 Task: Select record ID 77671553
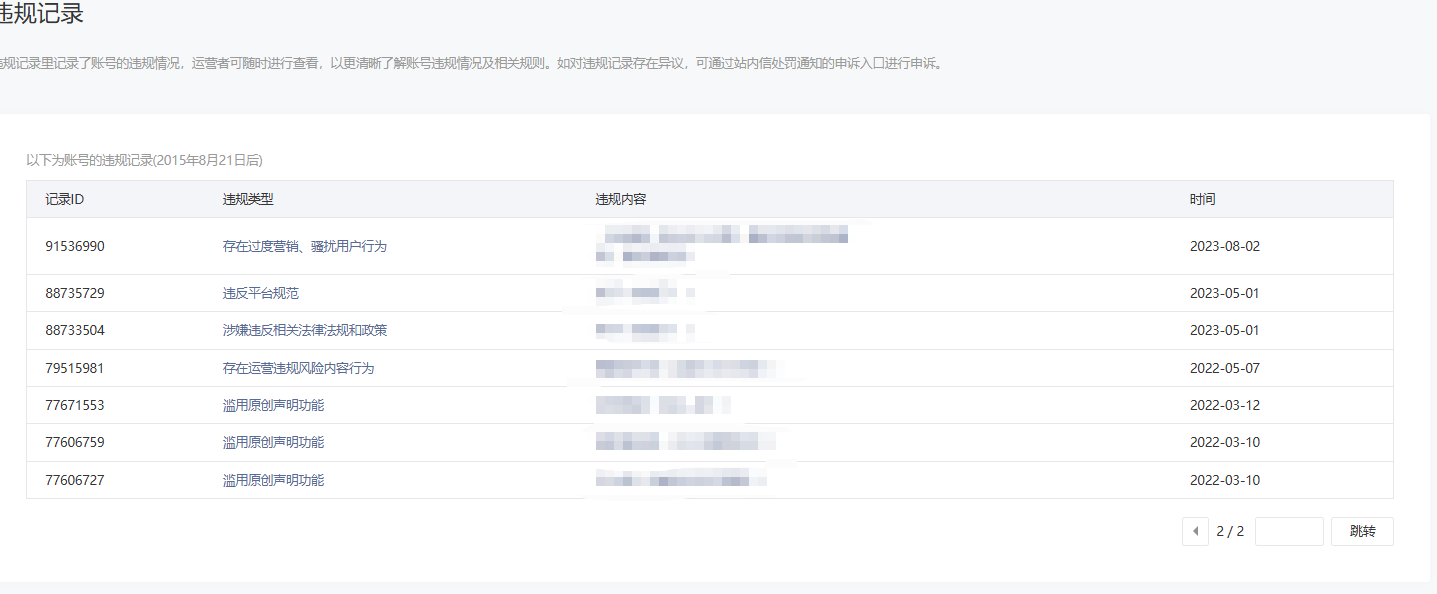75,405
